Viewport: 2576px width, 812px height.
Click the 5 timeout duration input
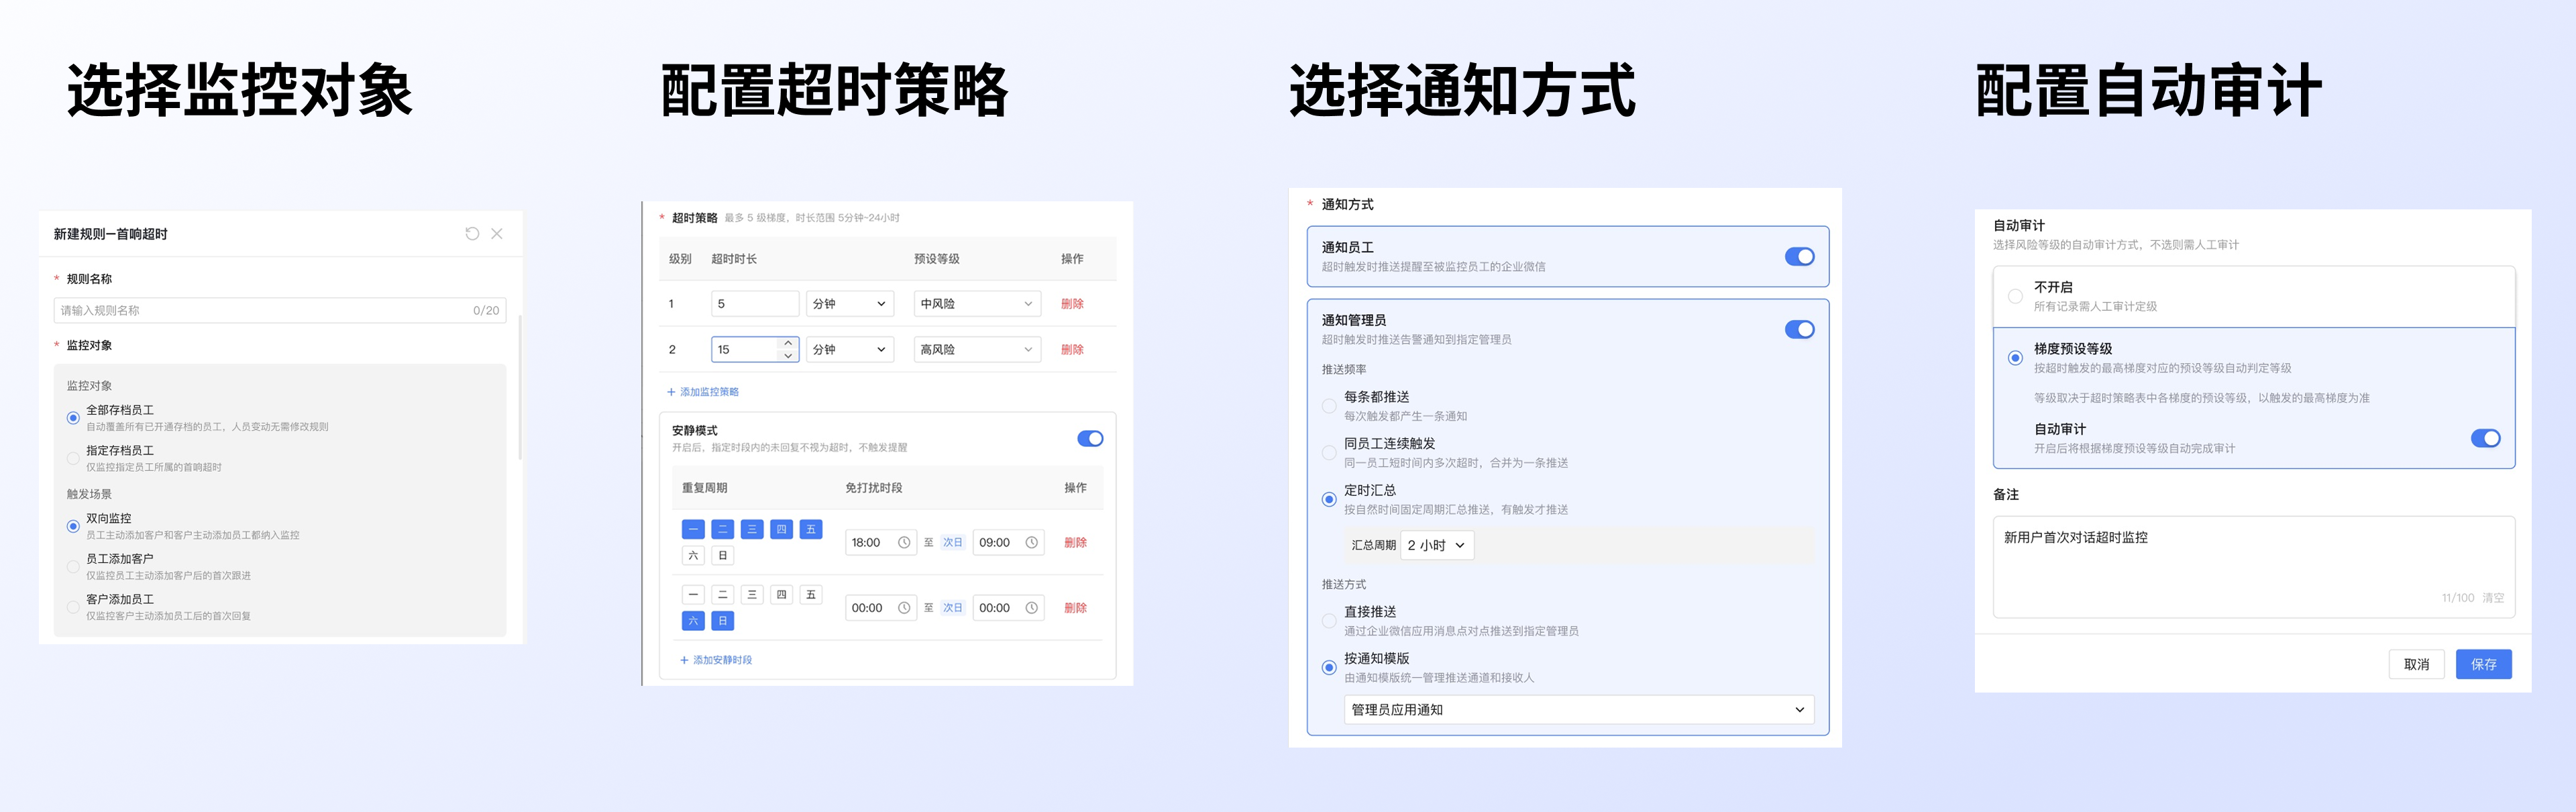755,304
